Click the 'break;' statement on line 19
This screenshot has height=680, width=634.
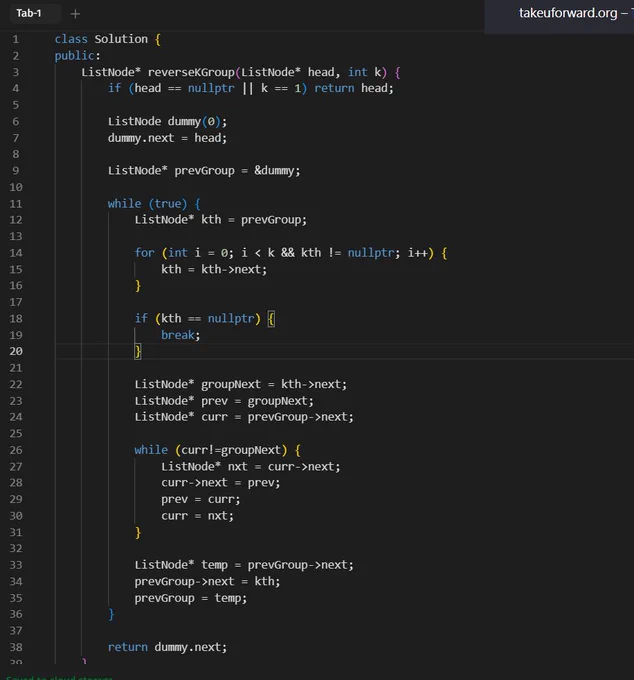coord(181,335)
